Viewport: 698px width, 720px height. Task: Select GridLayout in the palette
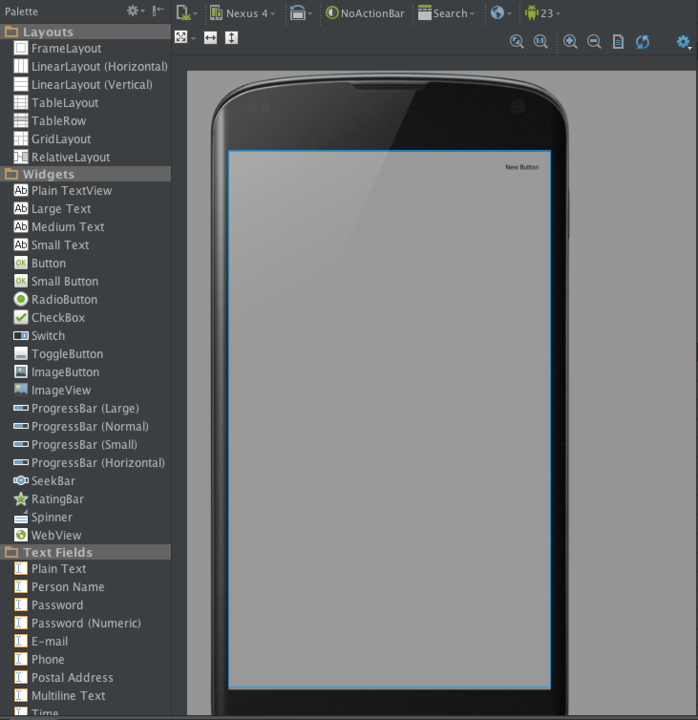click(x=85, y=139)
